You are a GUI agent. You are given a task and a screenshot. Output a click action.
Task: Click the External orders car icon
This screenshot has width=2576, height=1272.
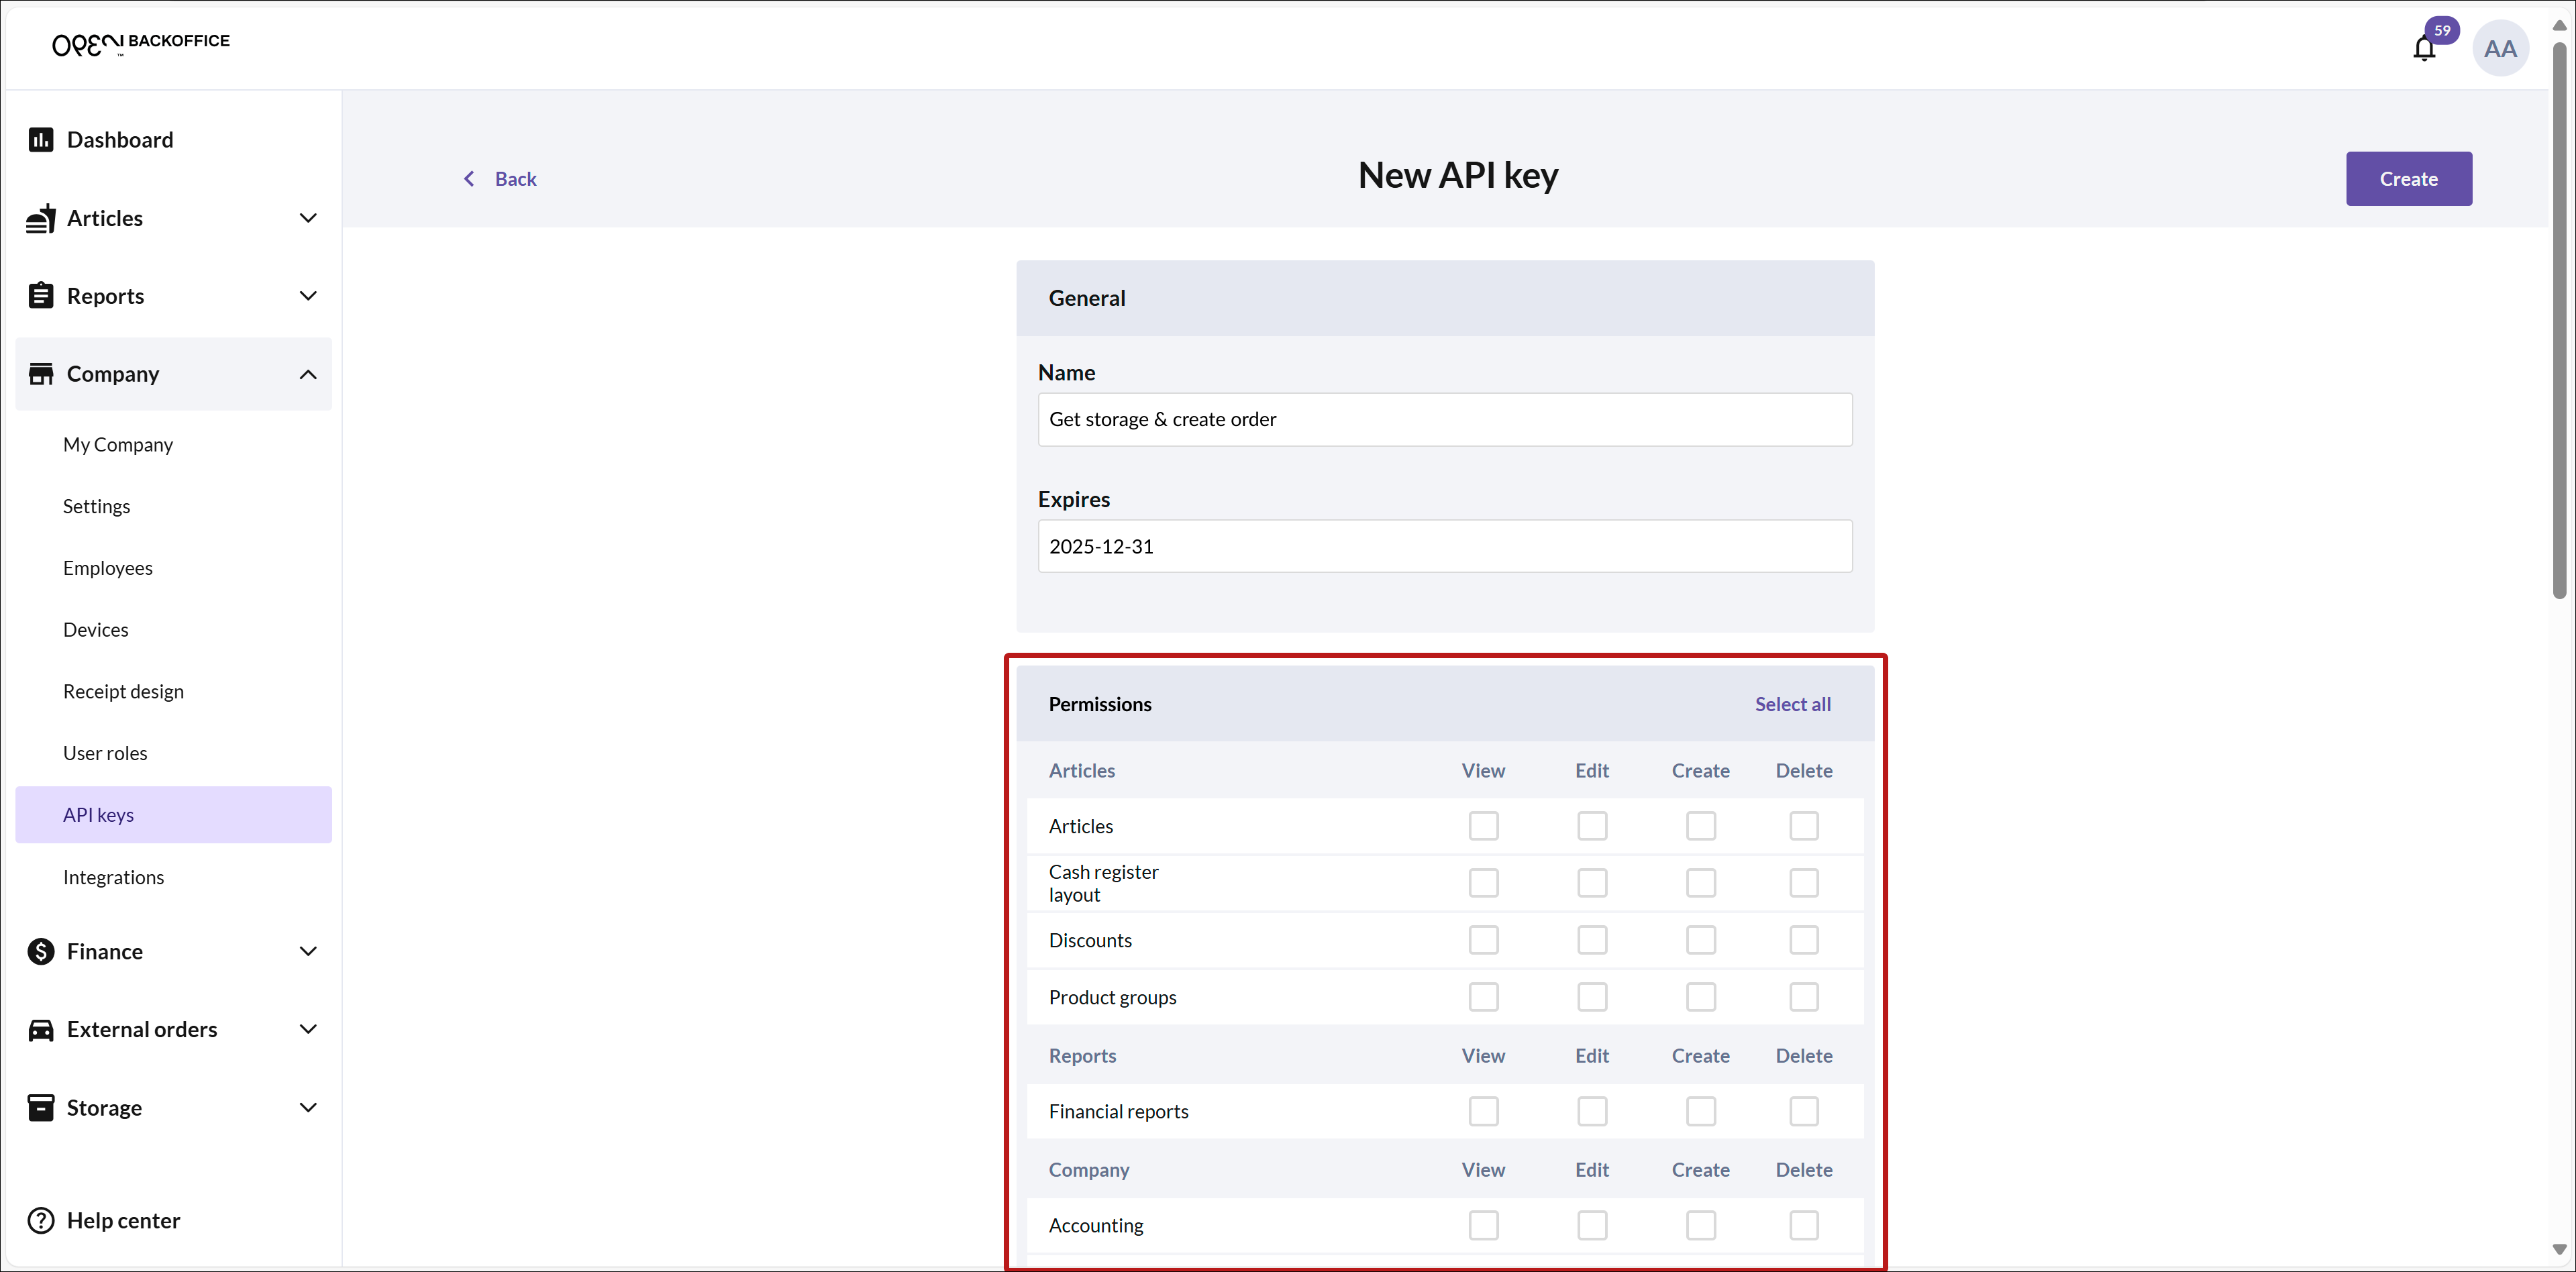coord(41,1030)
